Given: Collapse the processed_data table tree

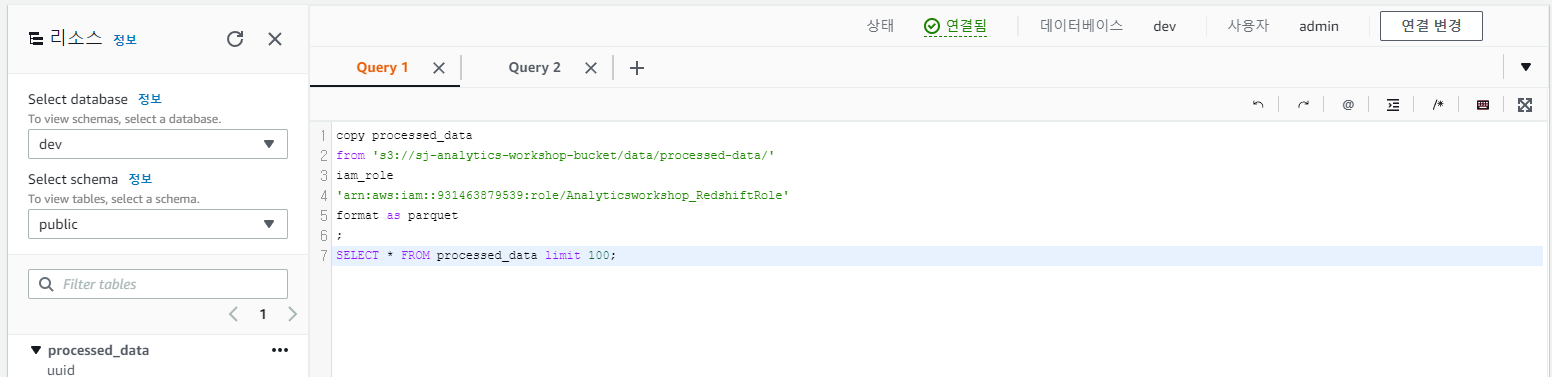Looking at the screenshot, I should (36, 350).
